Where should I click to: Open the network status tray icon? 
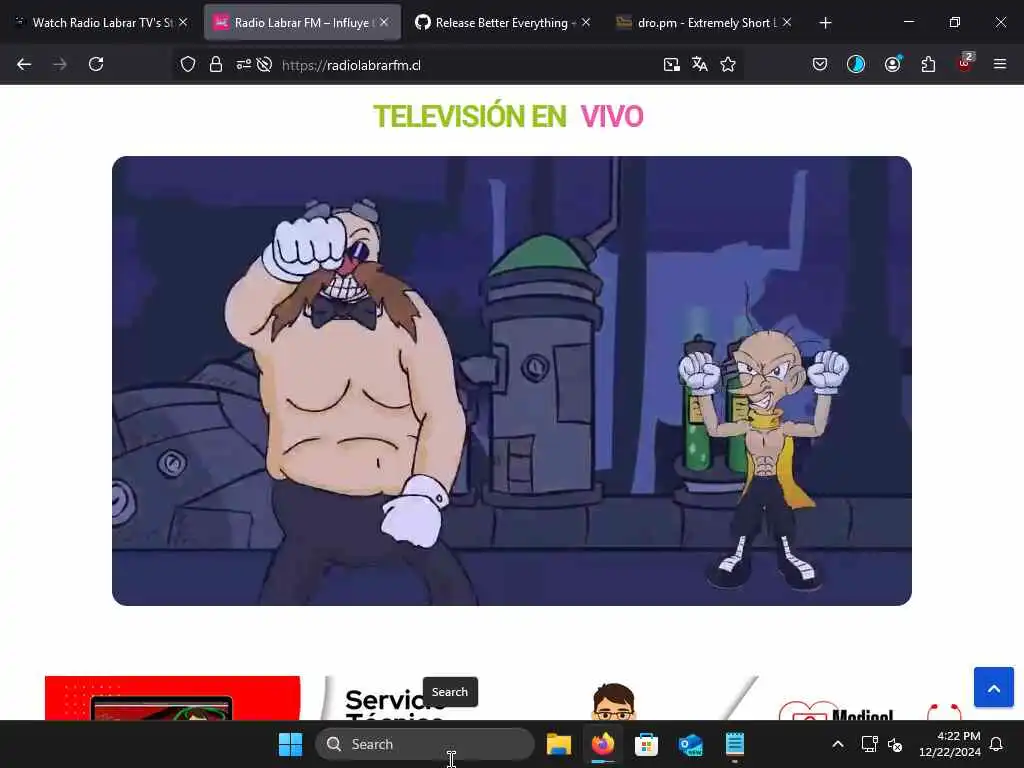point(869,744)
